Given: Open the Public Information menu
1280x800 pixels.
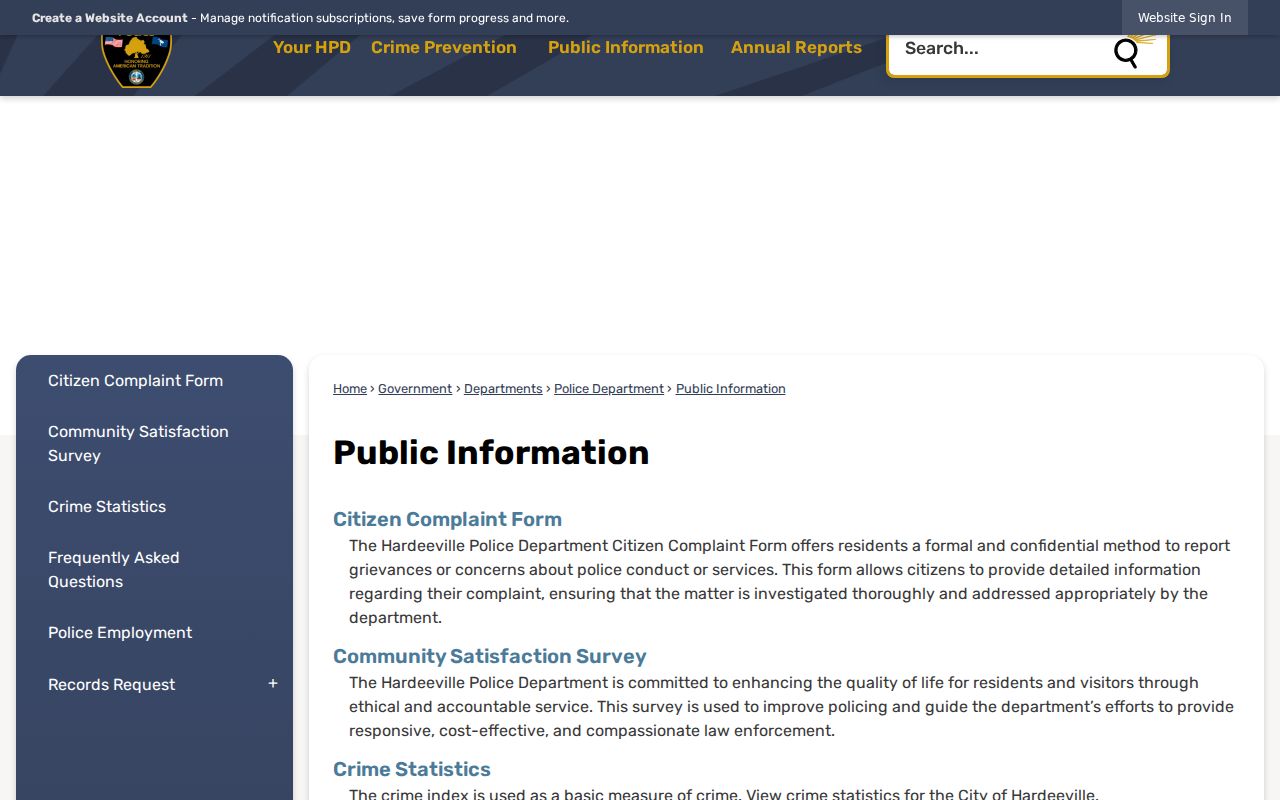Looking at the screenshot, I should coord(626,47).
